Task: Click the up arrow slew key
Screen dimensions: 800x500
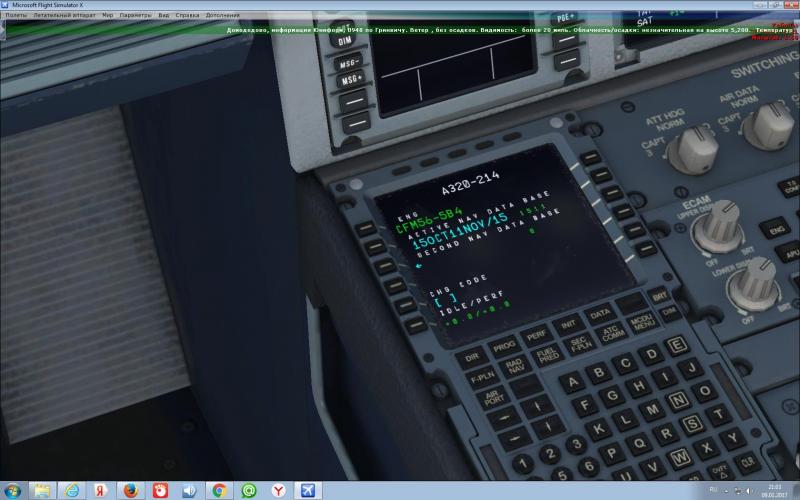Action: [537, 407]
